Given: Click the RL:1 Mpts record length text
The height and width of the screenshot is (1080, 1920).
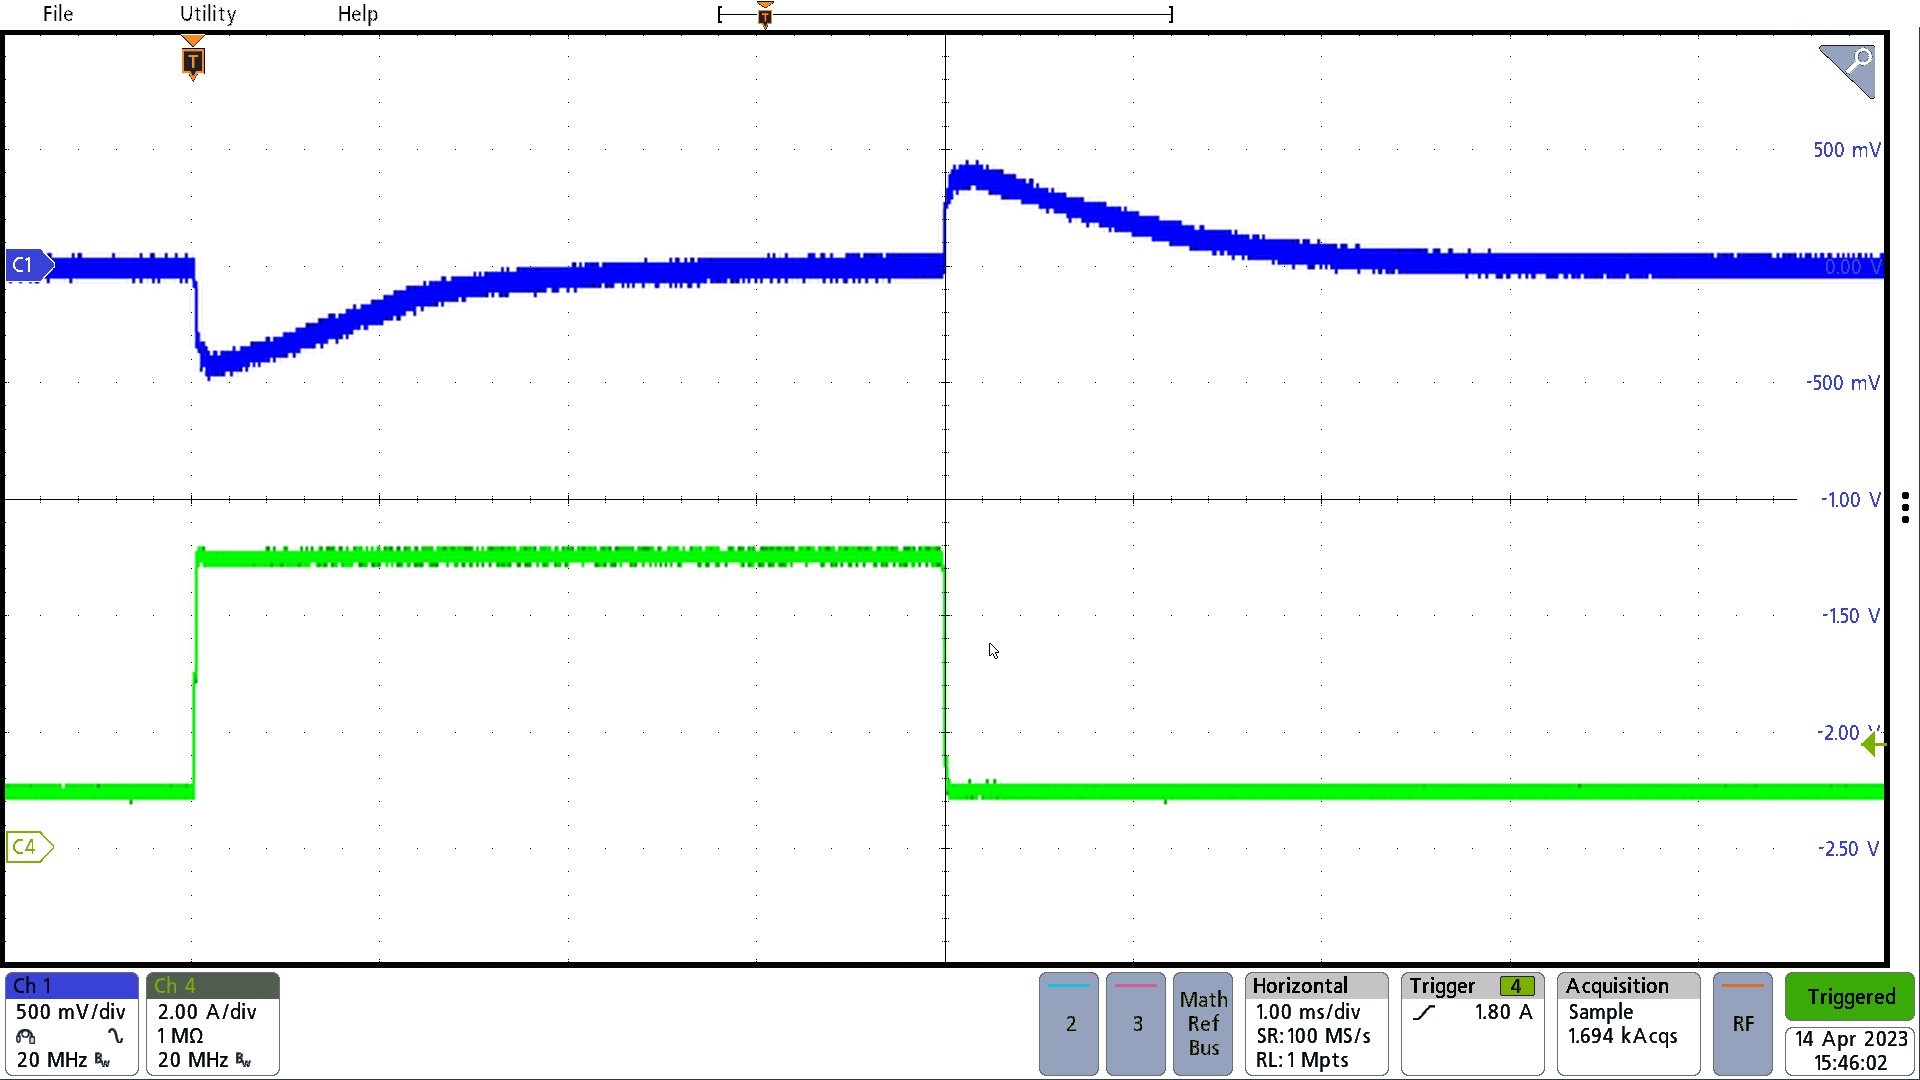Looking at the screenshot, I should (x=1302, y=1060).
